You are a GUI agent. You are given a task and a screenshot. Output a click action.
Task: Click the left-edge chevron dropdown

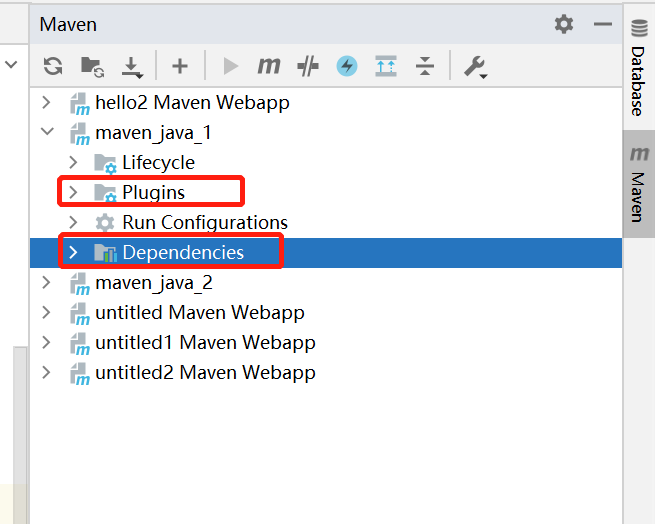pyautogui.click(x=11, y=64)
